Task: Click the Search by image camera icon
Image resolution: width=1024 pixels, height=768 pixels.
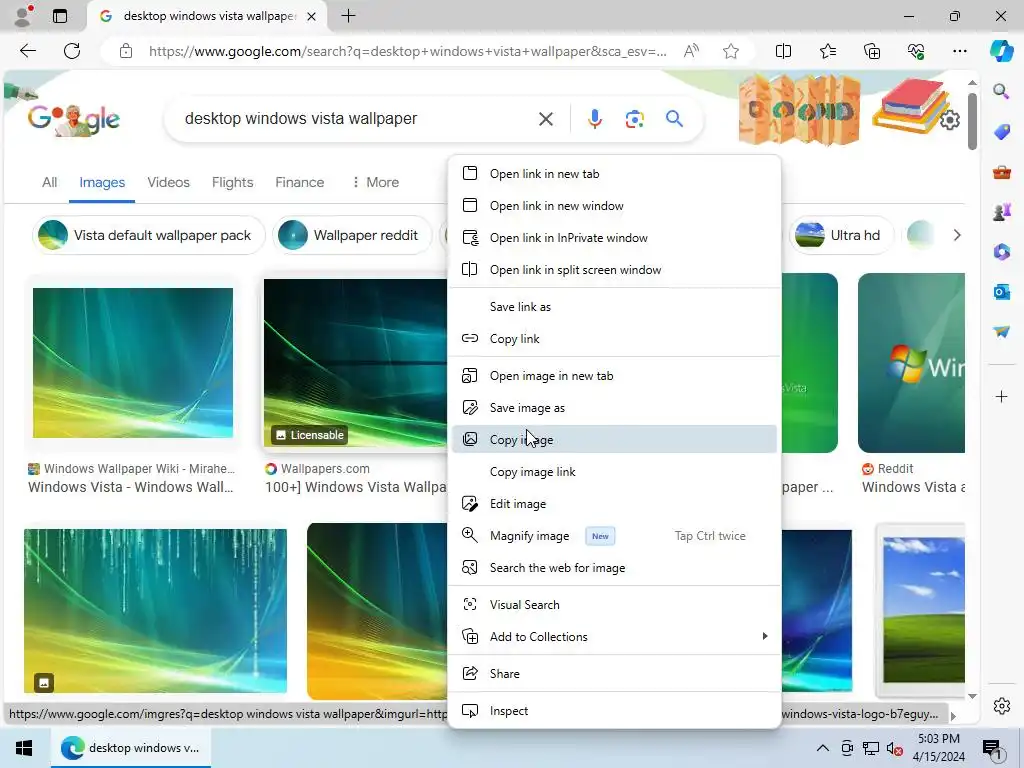Action: [634, 119]
